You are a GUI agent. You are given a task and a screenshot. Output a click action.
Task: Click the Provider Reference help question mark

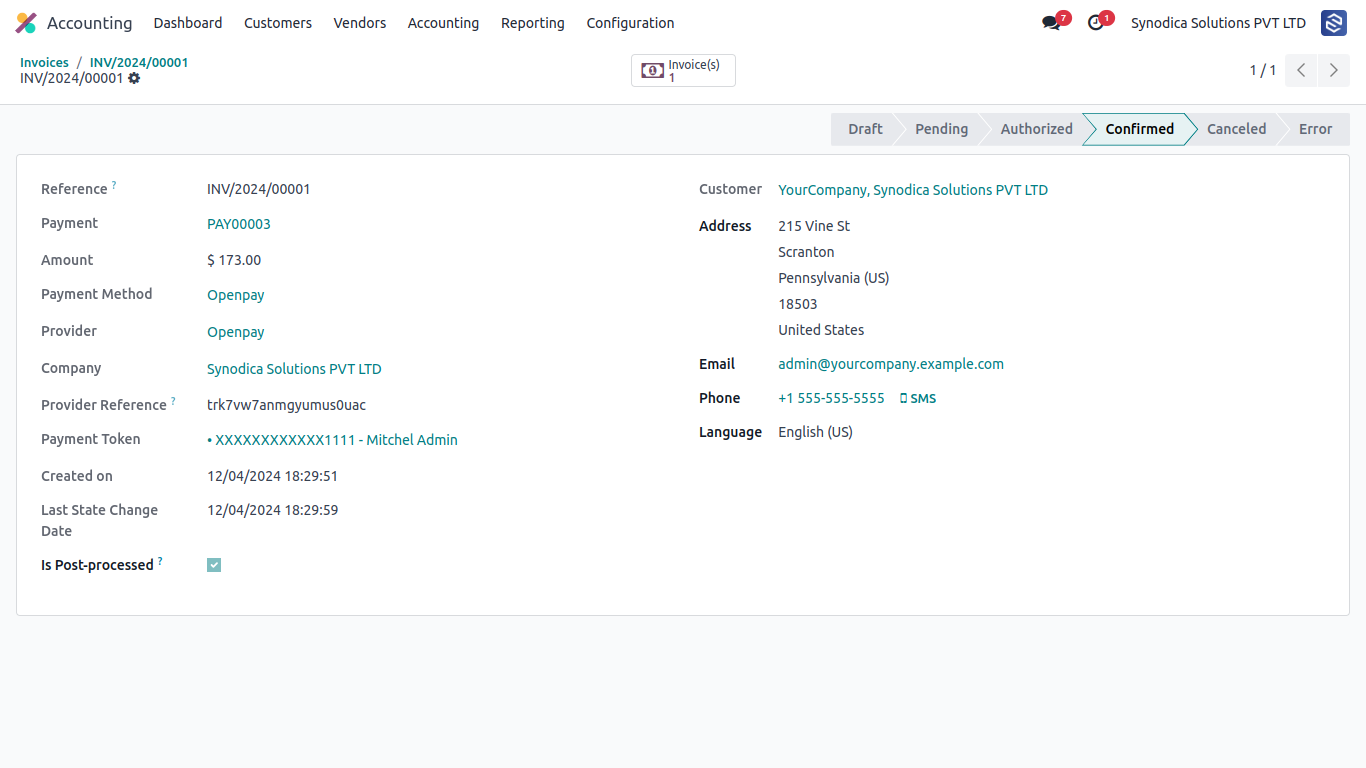tap(173, 401)
